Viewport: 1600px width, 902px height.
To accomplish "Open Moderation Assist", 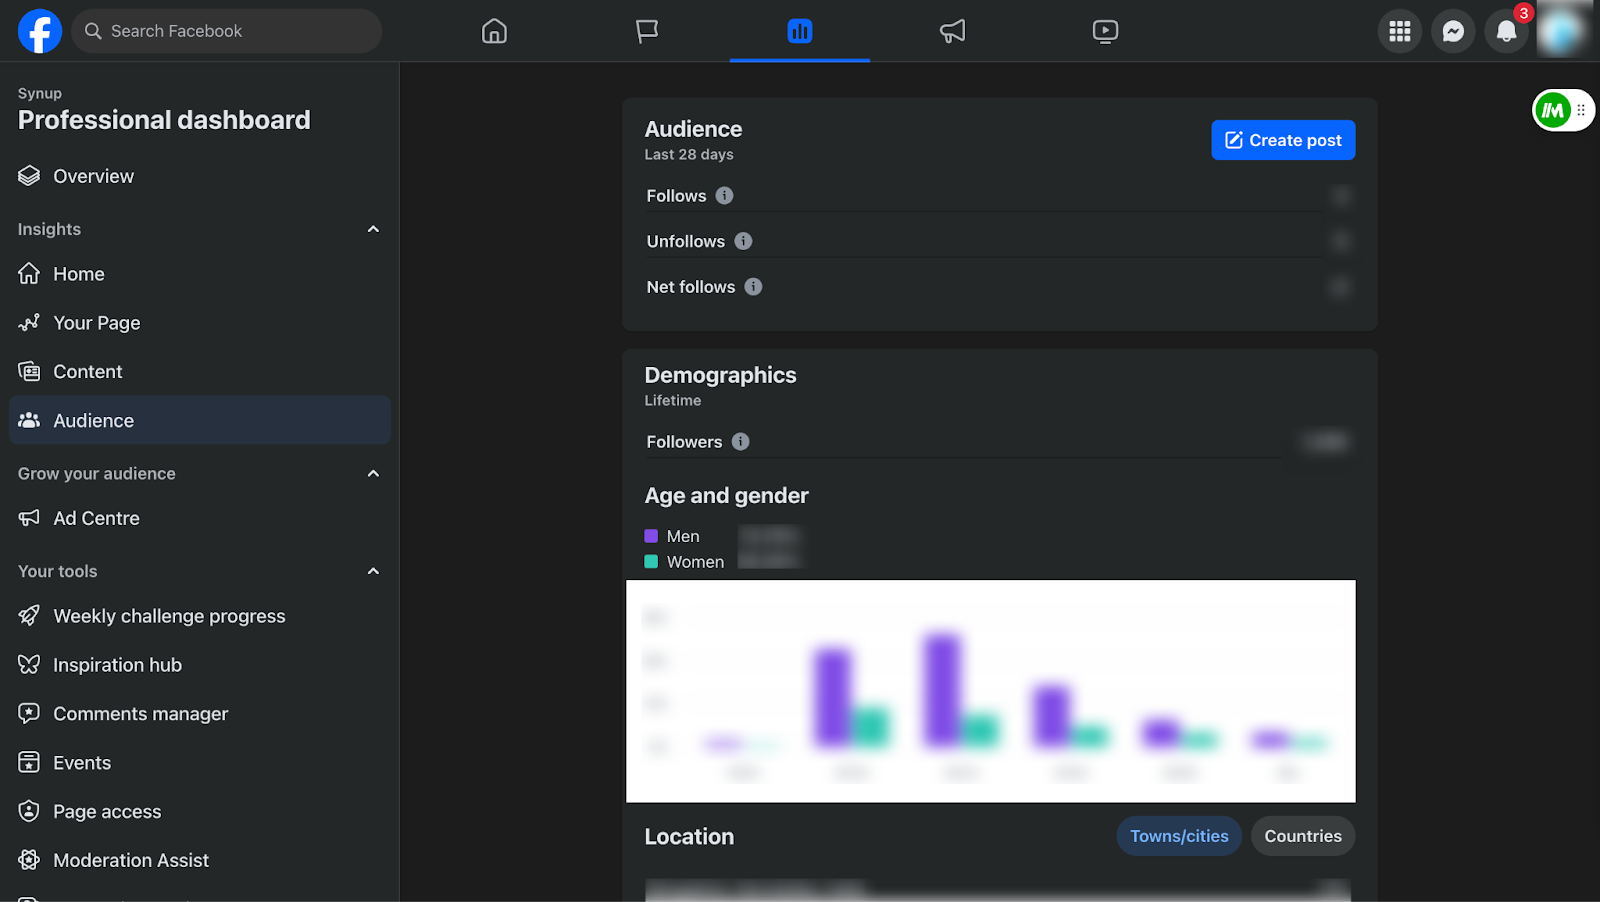I will [x=200, y=860].
